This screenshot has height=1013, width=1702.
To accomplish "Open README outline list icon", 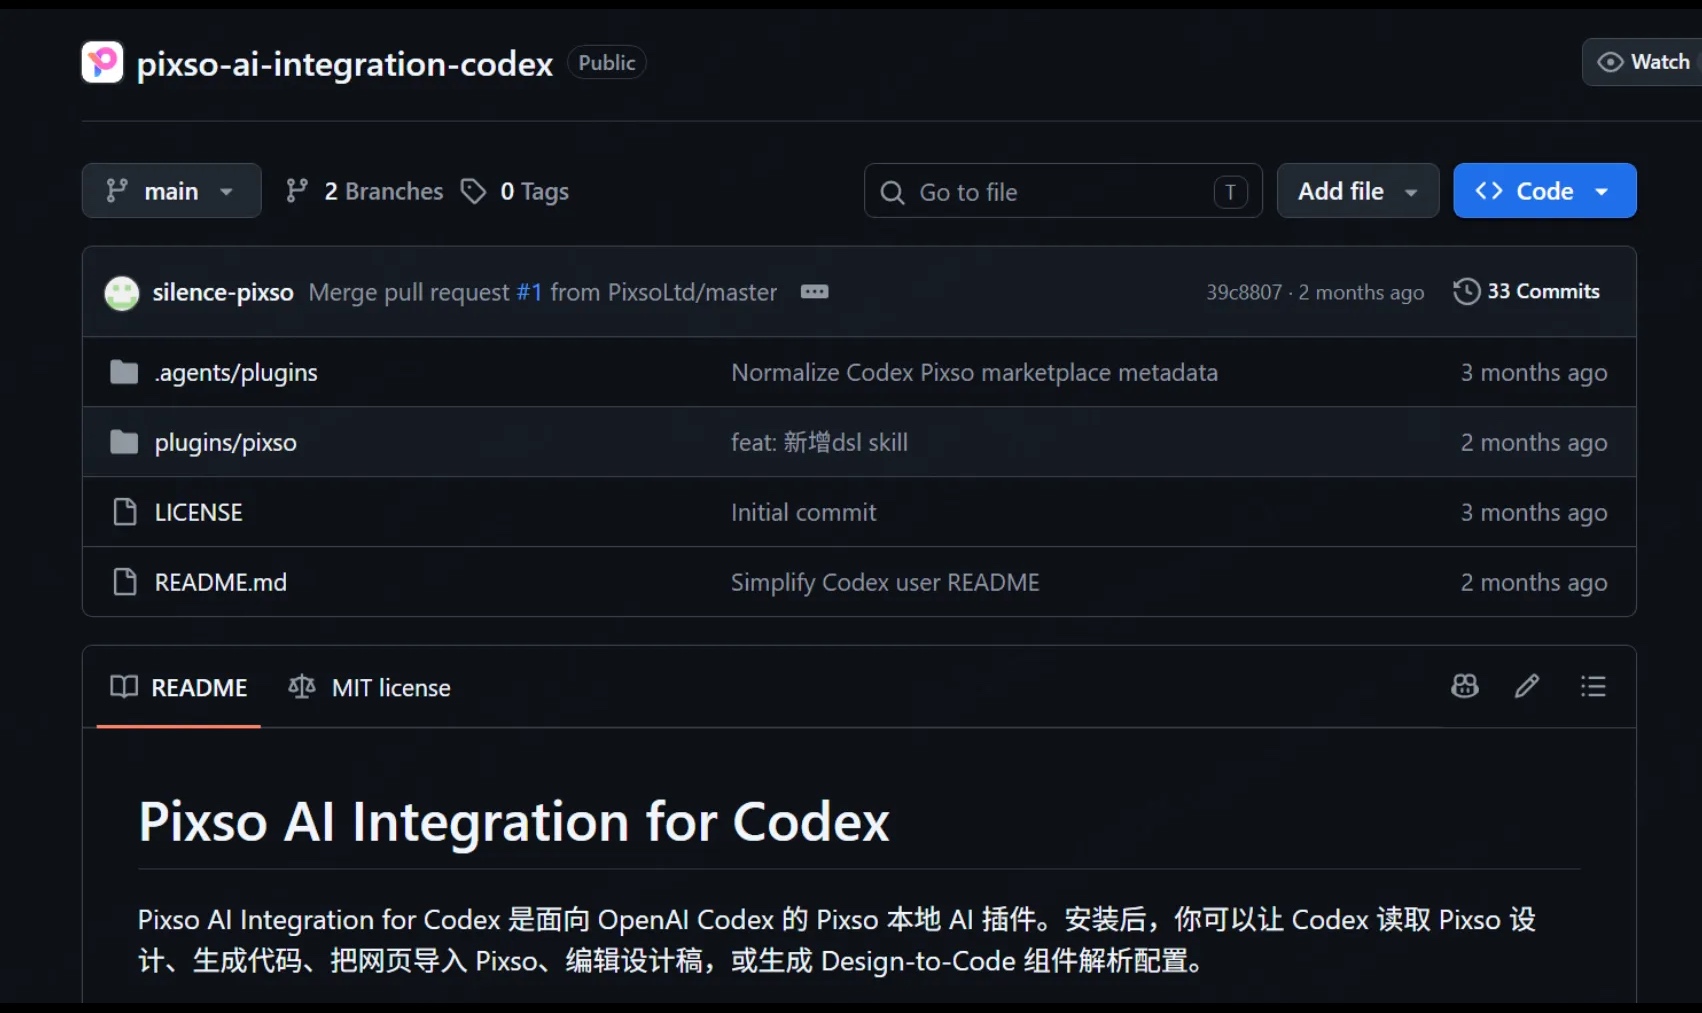I will coord(1593,686).
